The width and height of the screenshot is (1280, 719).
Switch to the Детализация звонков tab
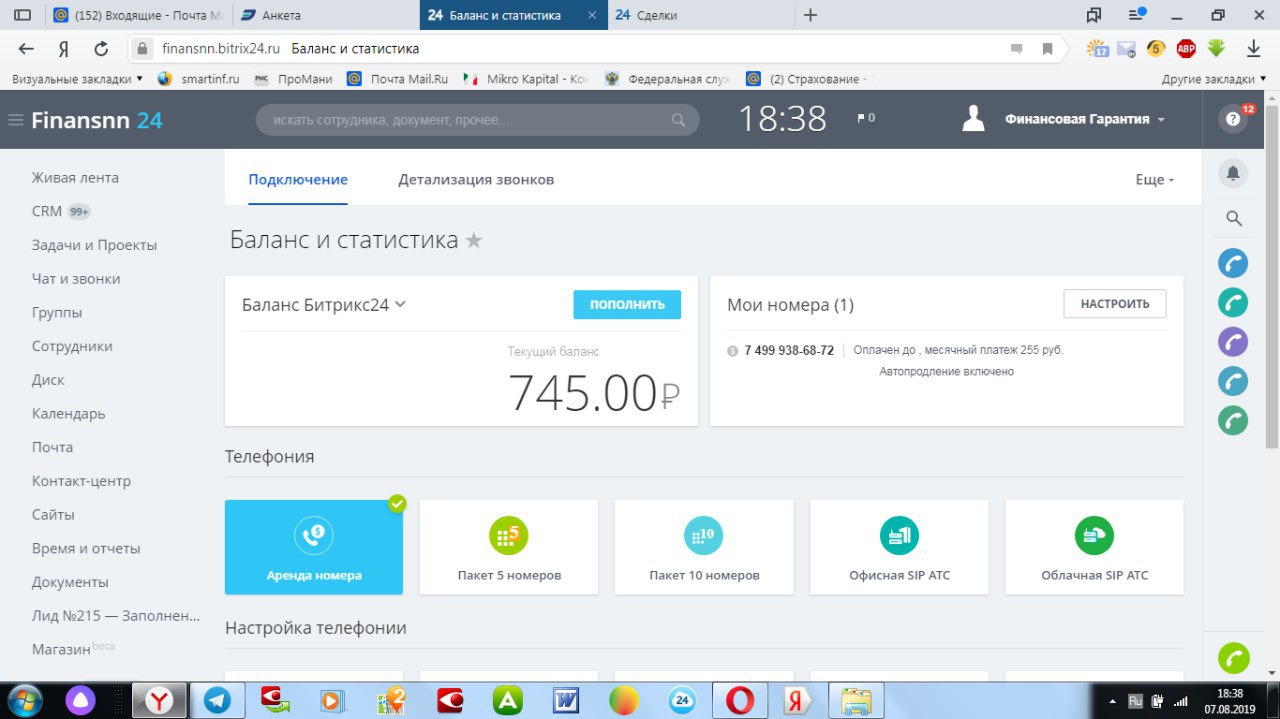(x=476, y=180)
